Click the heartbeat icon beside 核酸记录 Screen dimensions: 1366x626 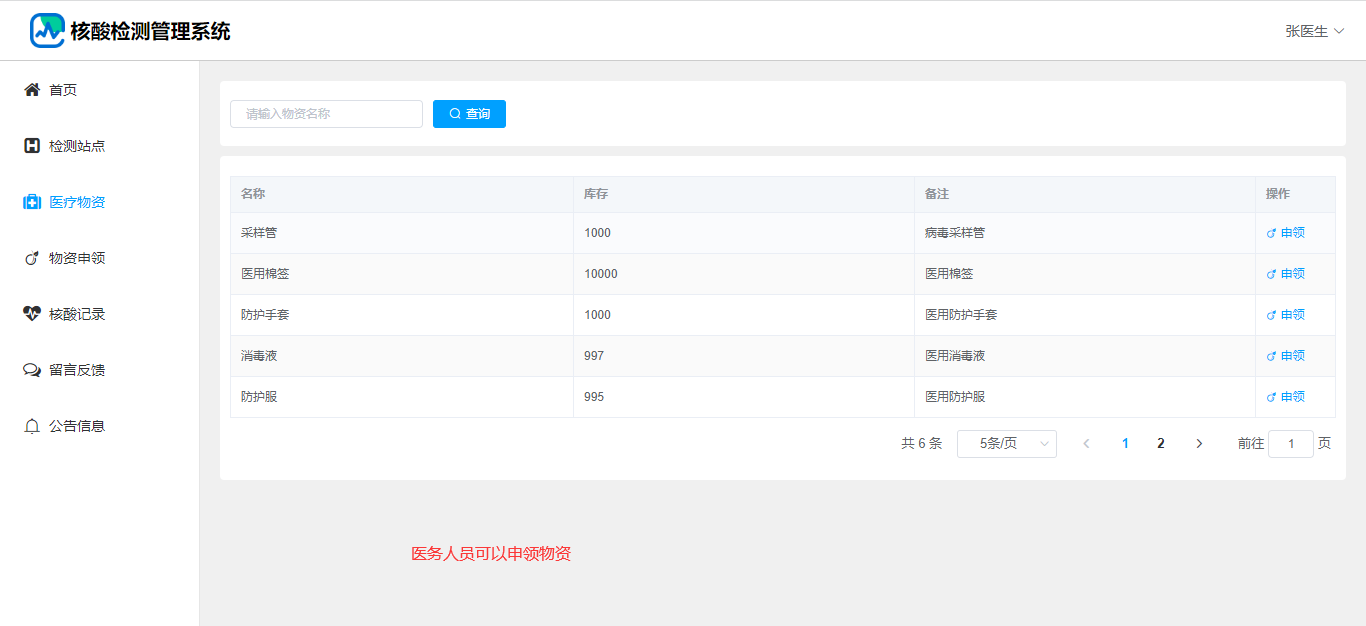(x=32, y=314)
